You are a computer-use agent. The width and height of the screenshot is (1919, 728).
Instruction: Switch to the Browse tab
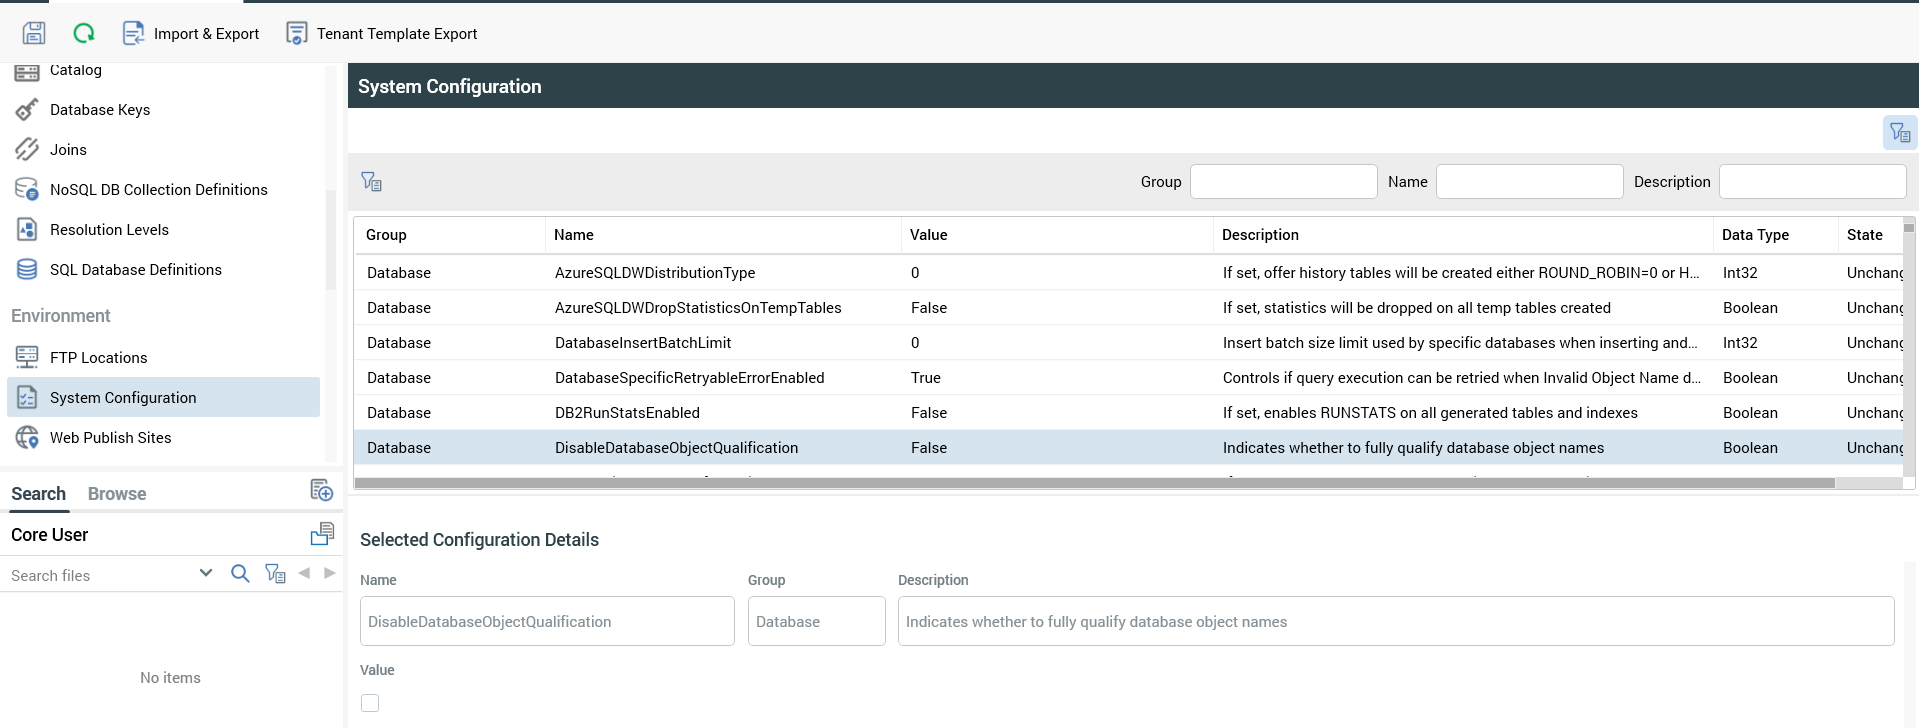pos(117,494)
